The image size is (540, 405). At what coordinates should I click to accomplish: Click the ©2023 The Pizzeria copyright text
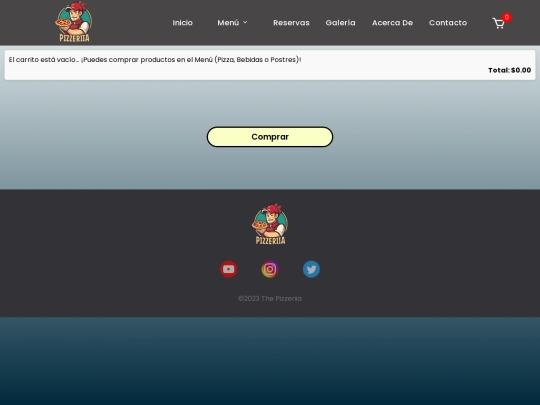click(270, 299)
